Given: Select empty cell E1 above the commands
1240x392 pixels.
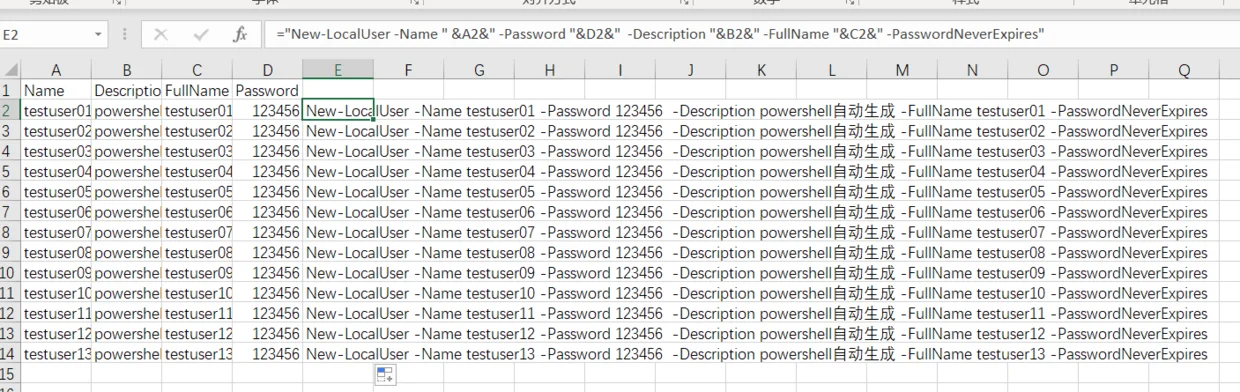Looking at the screenshot, I should (338, 90).
